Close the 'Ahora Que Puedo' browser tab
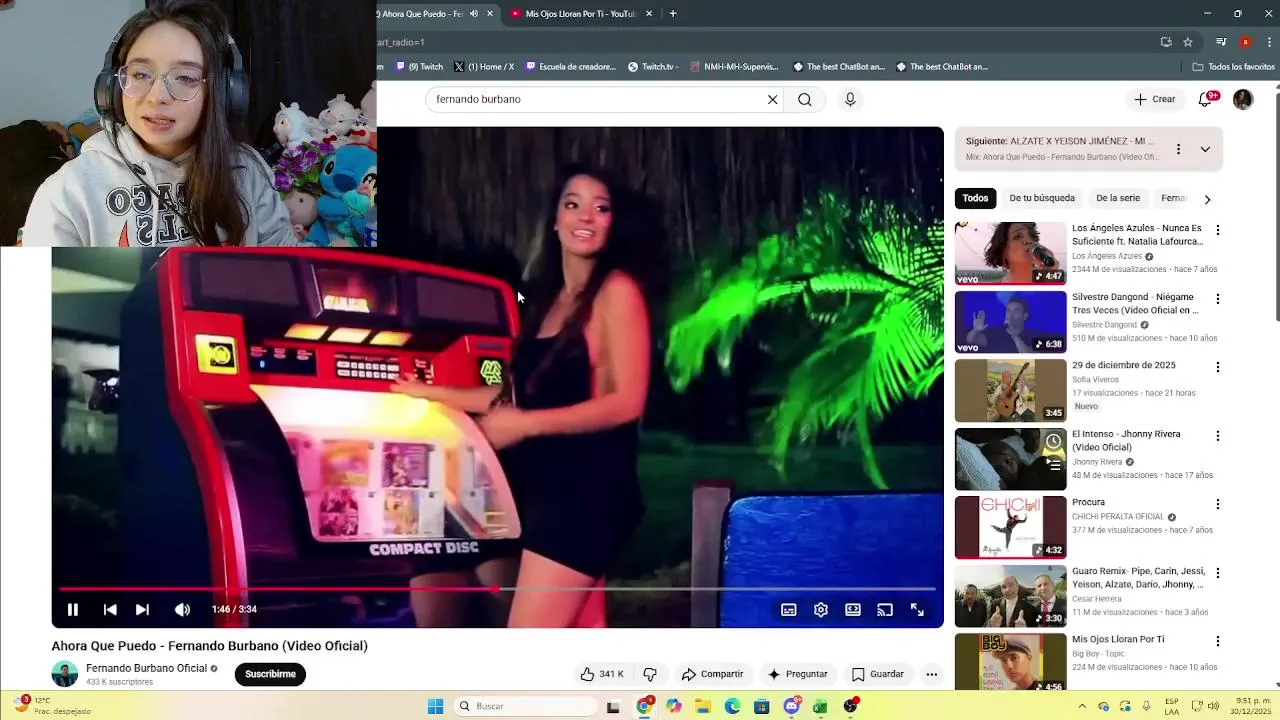 click(490, 14)
